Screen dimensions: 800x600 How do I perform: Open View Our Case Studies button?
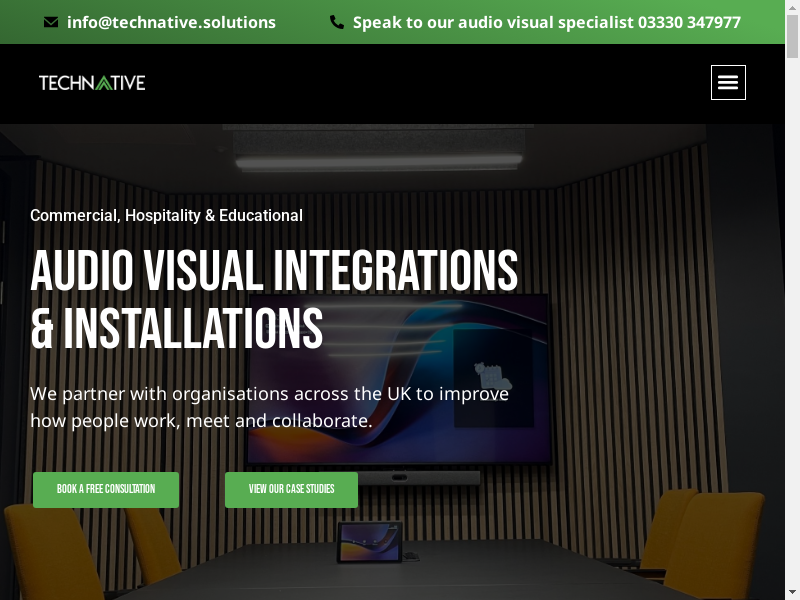pos(291,490)
